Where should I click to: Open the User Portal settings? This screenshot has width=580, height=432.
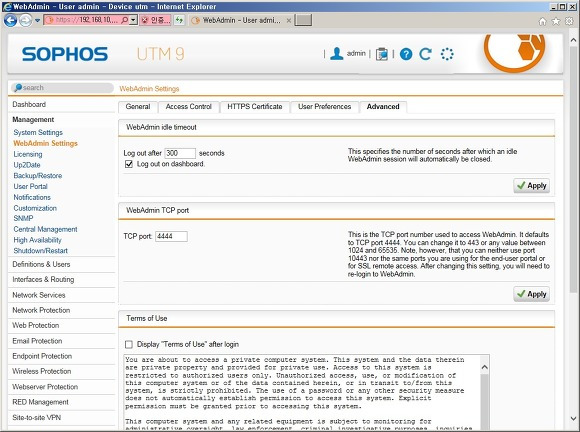tap(30, 186)
